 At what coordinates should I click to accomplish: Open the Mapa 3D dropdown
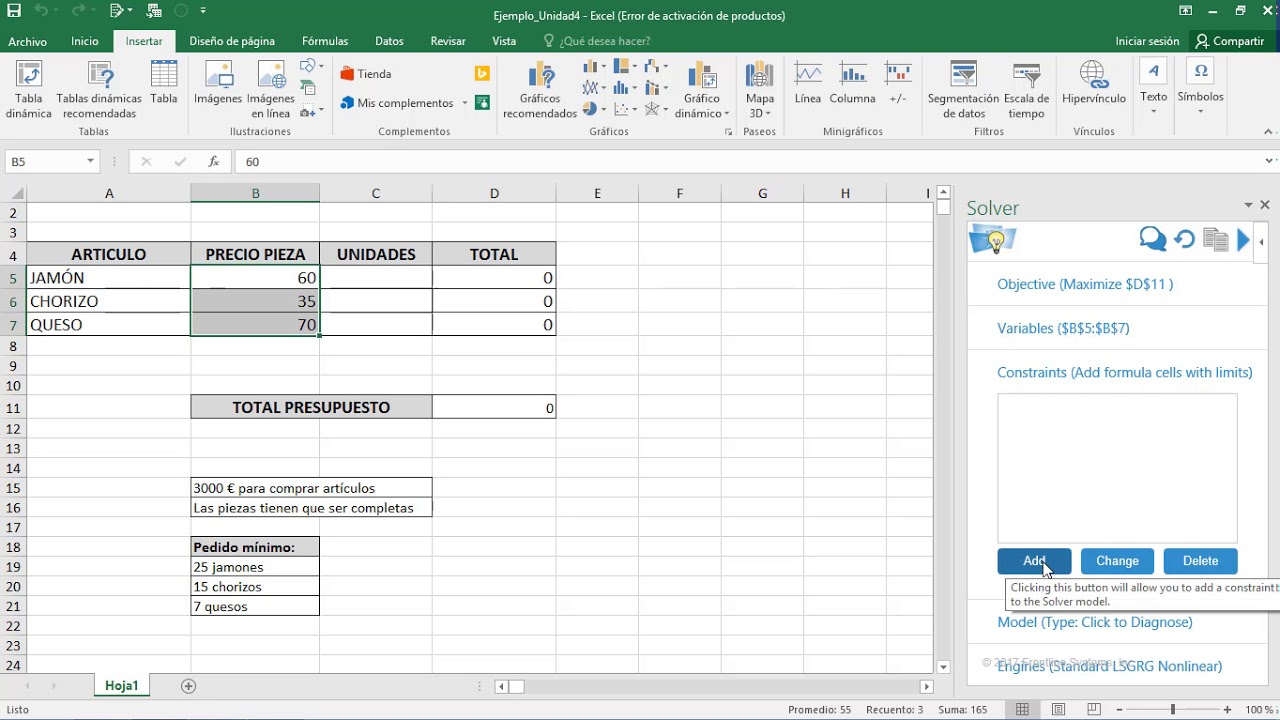(768, 114)
